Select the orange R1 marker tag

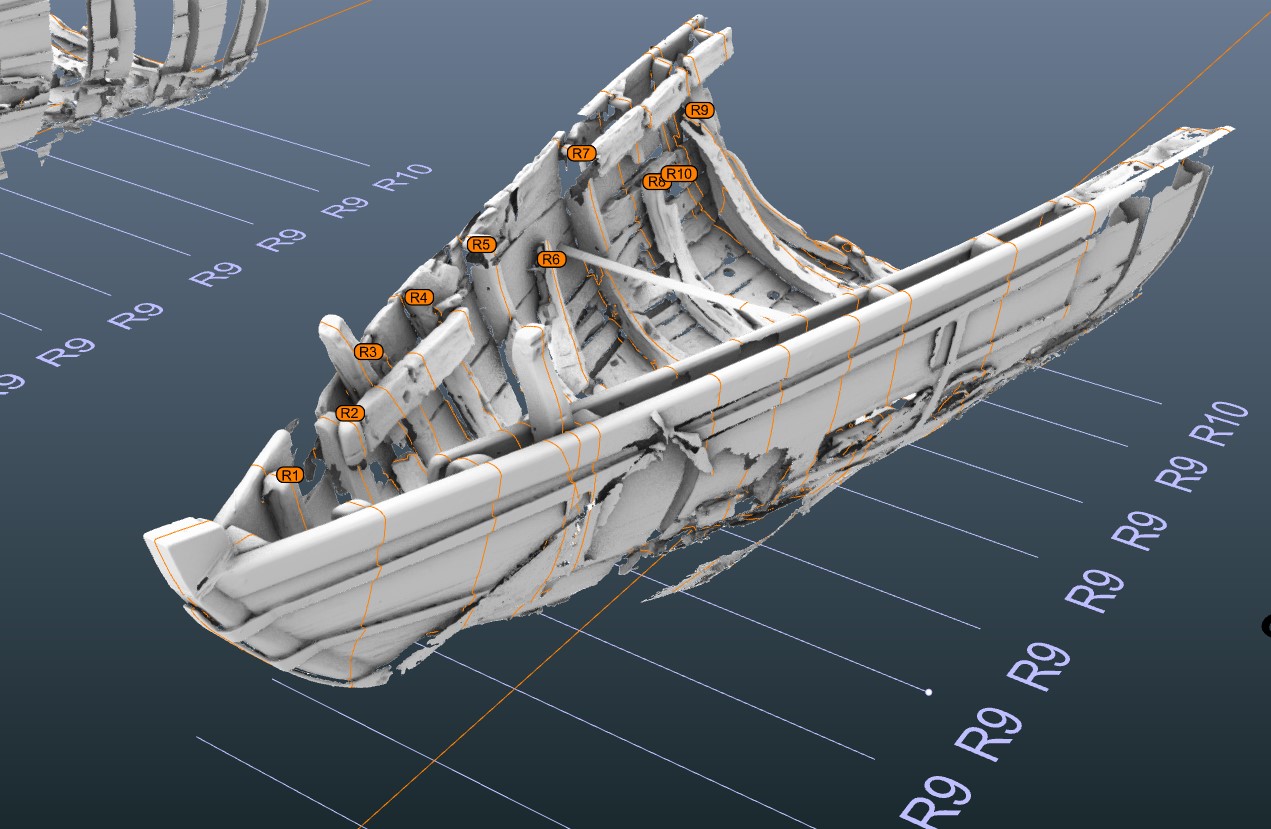pyautogui.click(x=290, y=475)
